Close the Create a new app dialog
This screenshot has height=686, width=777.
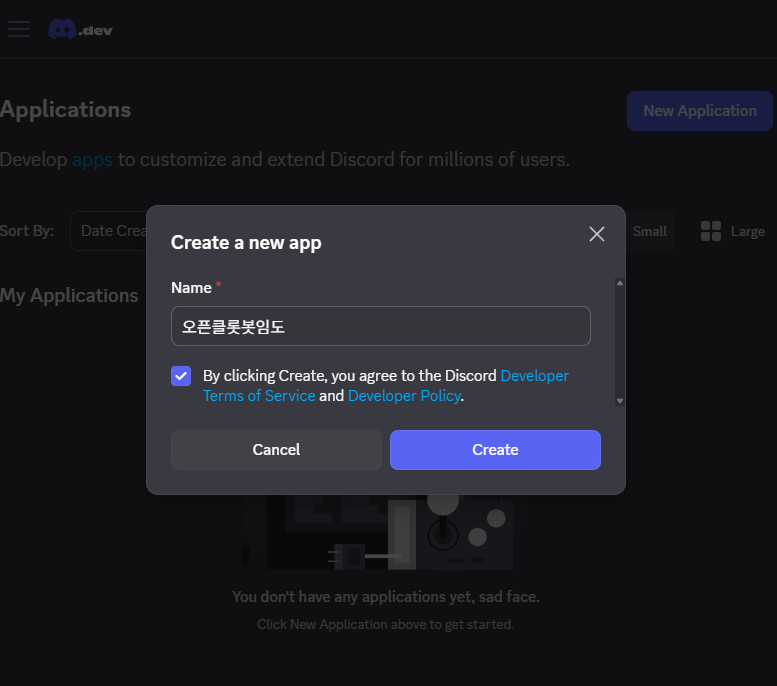[597, 234]
